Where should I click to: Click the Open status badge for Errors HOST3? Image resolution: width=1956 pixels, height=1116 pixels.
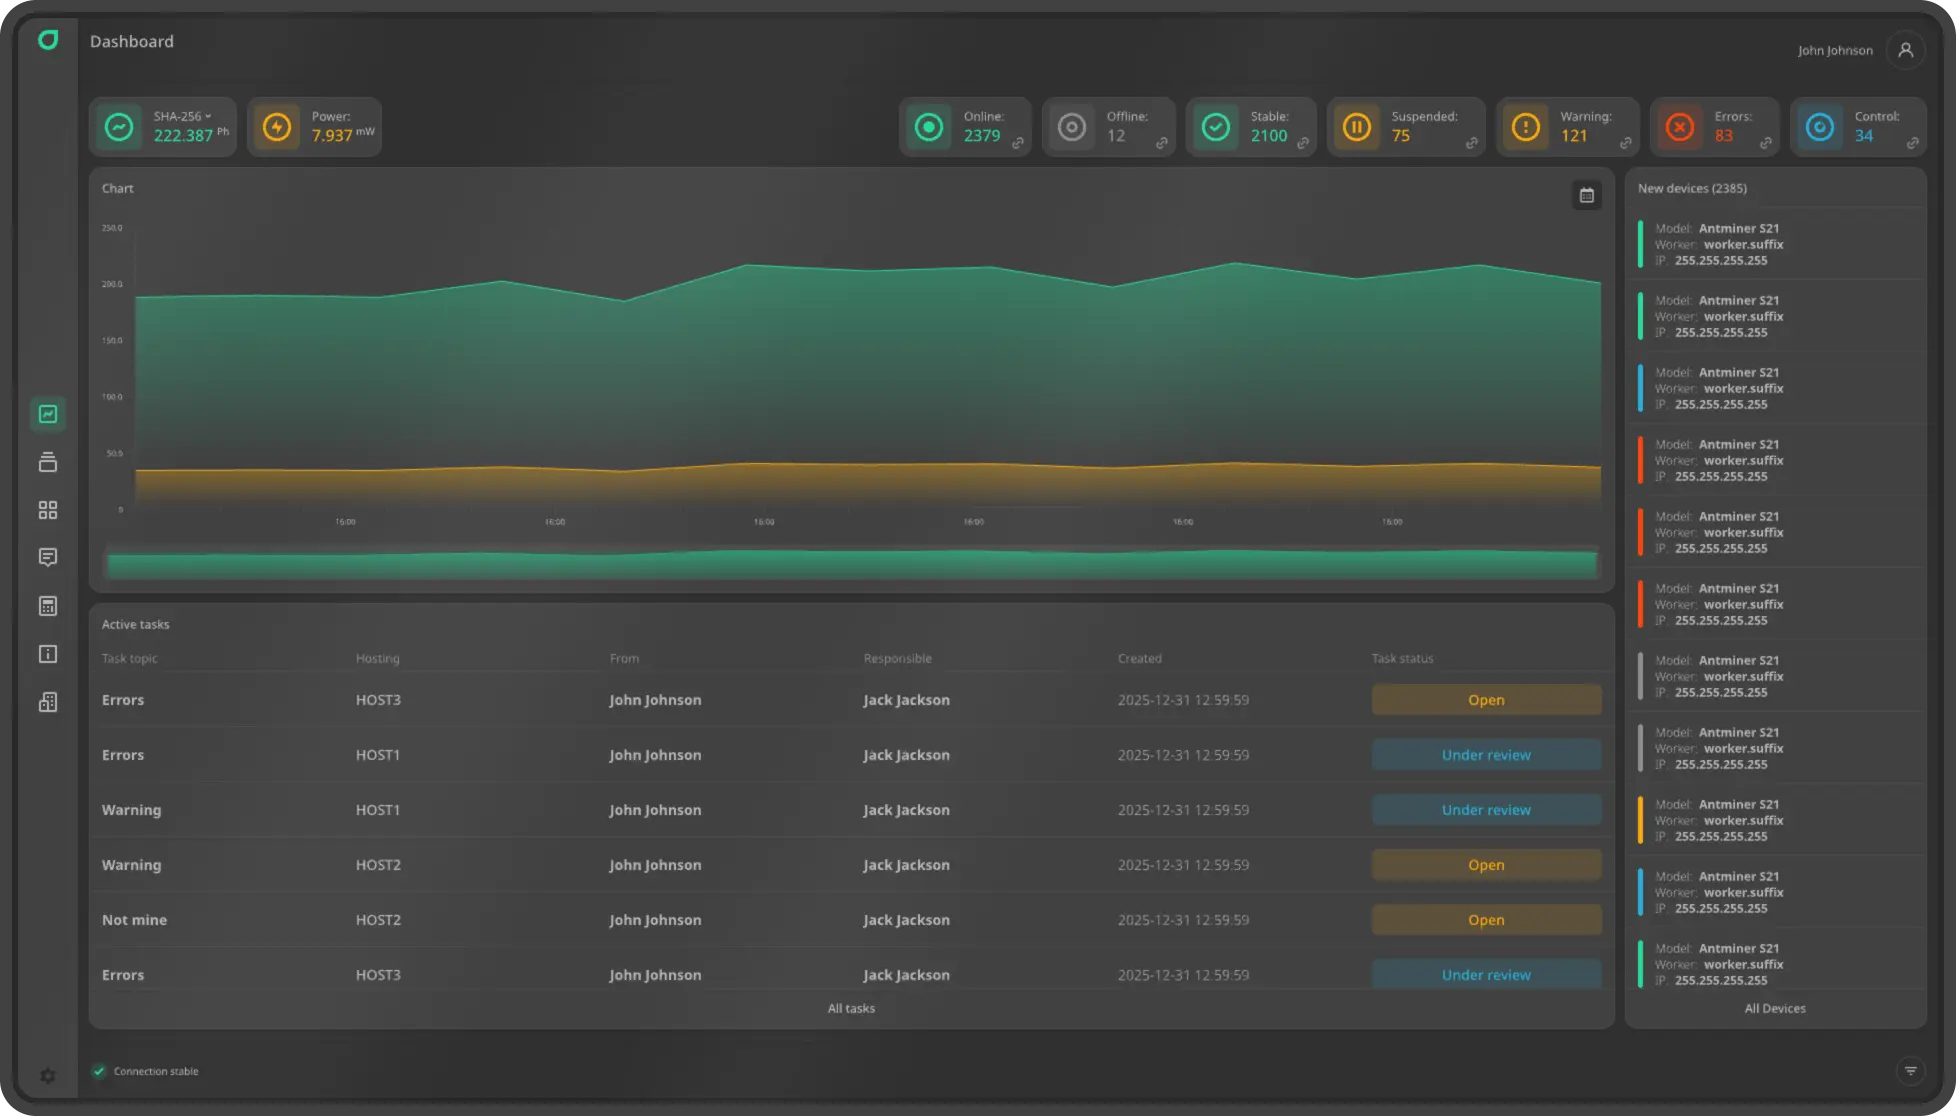1486,699
